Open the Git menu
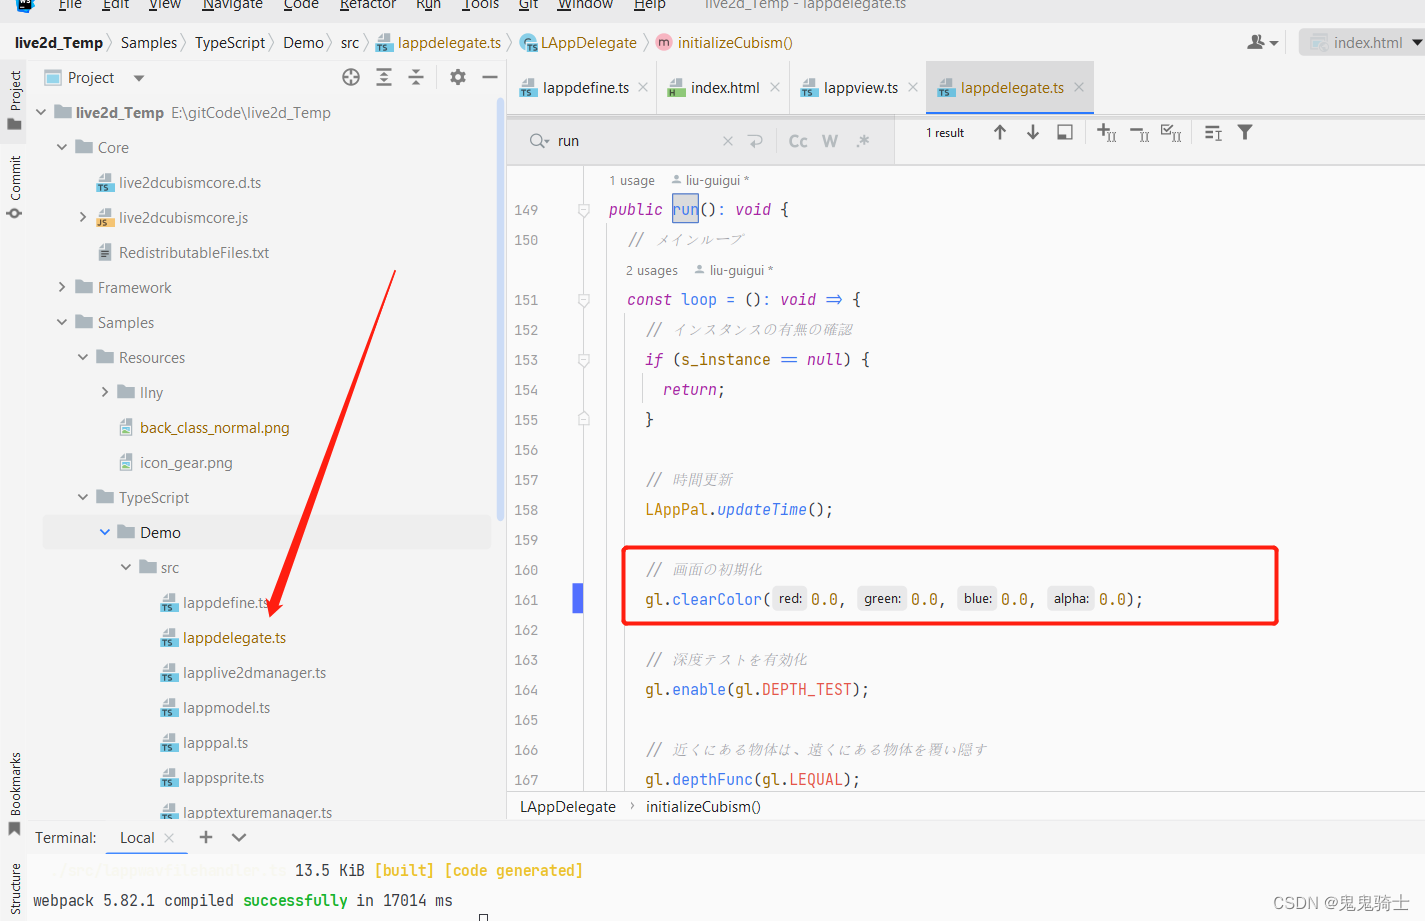This screenshot has height=921, width=1425. tap(529, 5)
